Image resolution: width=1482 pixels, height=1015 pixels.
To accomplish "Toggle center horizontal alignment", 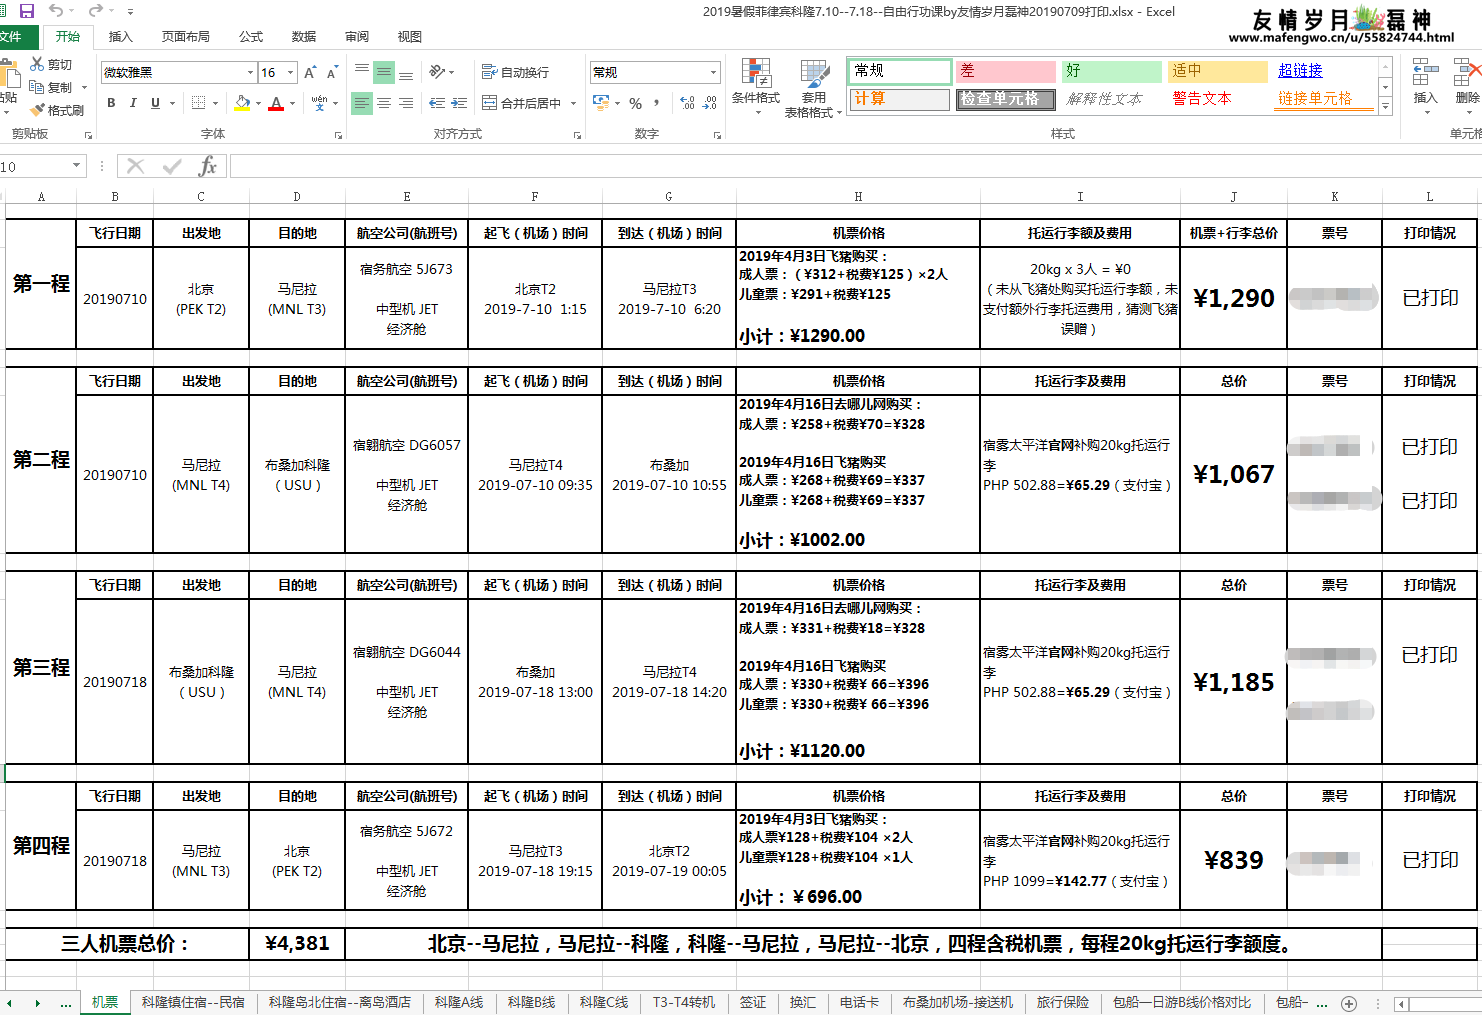I will (384, 103).
